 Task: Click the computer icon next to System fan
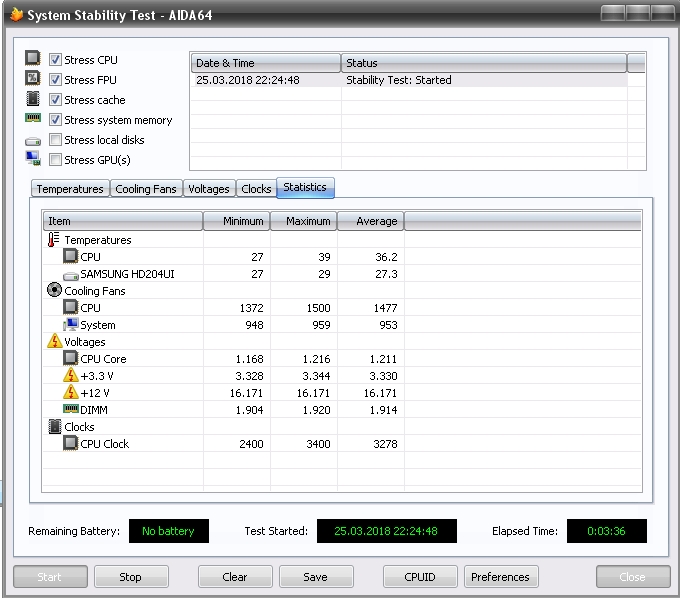(x=71, y=324)
